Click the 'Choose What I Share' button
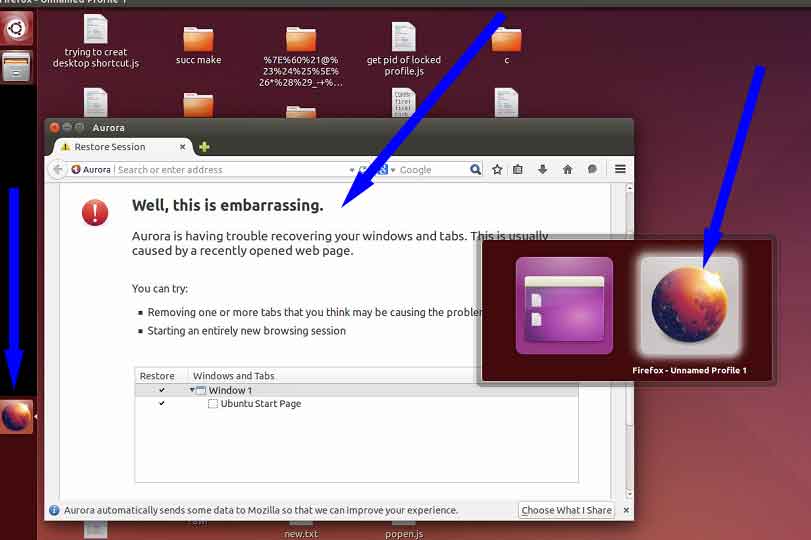Image resolution: width=811 pixels, height=540 pixels. (x=566, y=511)
